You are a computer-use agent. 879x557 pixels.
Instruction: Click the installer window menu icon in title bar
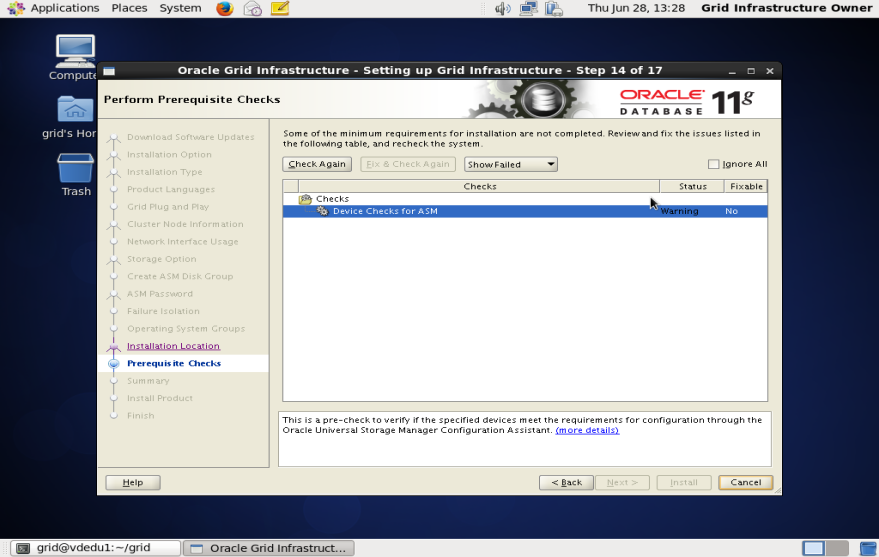pyautogui.click(x=109, y=71)
